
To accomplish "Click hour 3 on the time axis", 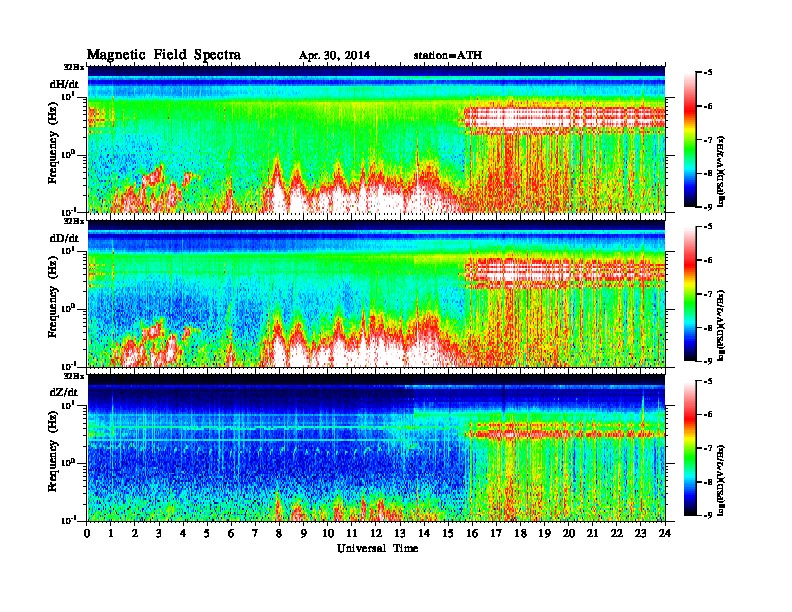I will tap(159, 533).
